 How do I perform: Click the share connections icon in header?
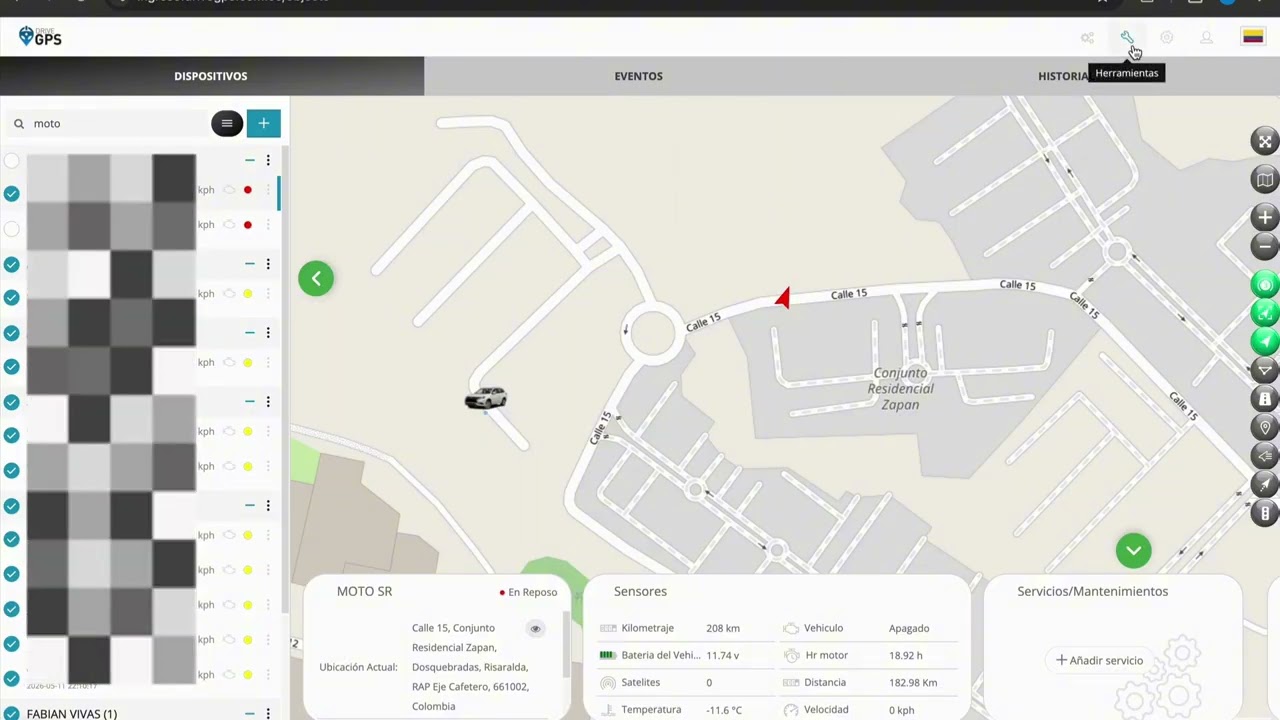1087,38
